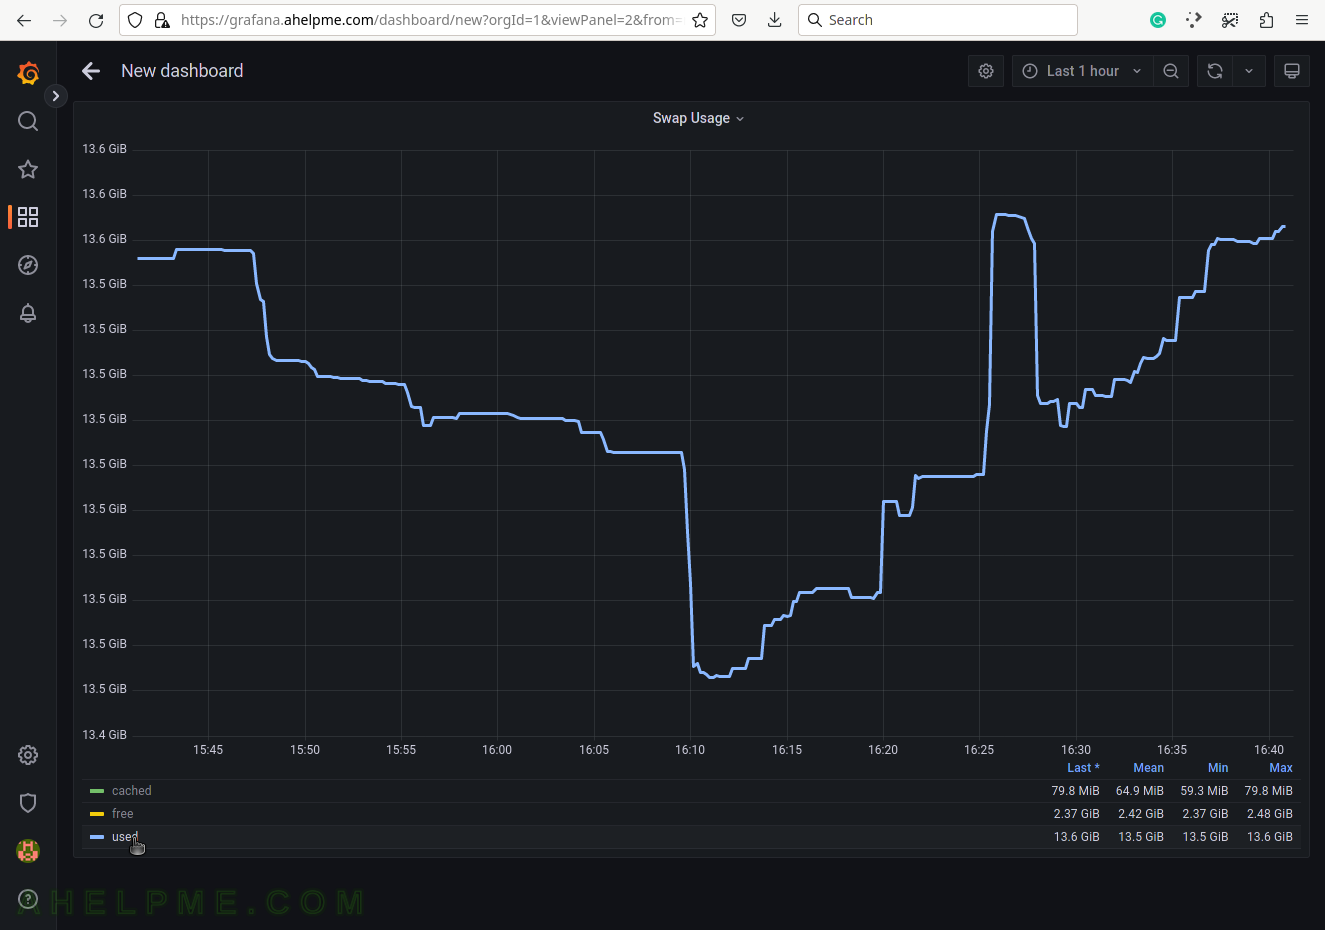This screenshot has height=930, width=1325.
Task: Open the Dashboards grid icon in sidebar
Action: [x=28, y=217]
